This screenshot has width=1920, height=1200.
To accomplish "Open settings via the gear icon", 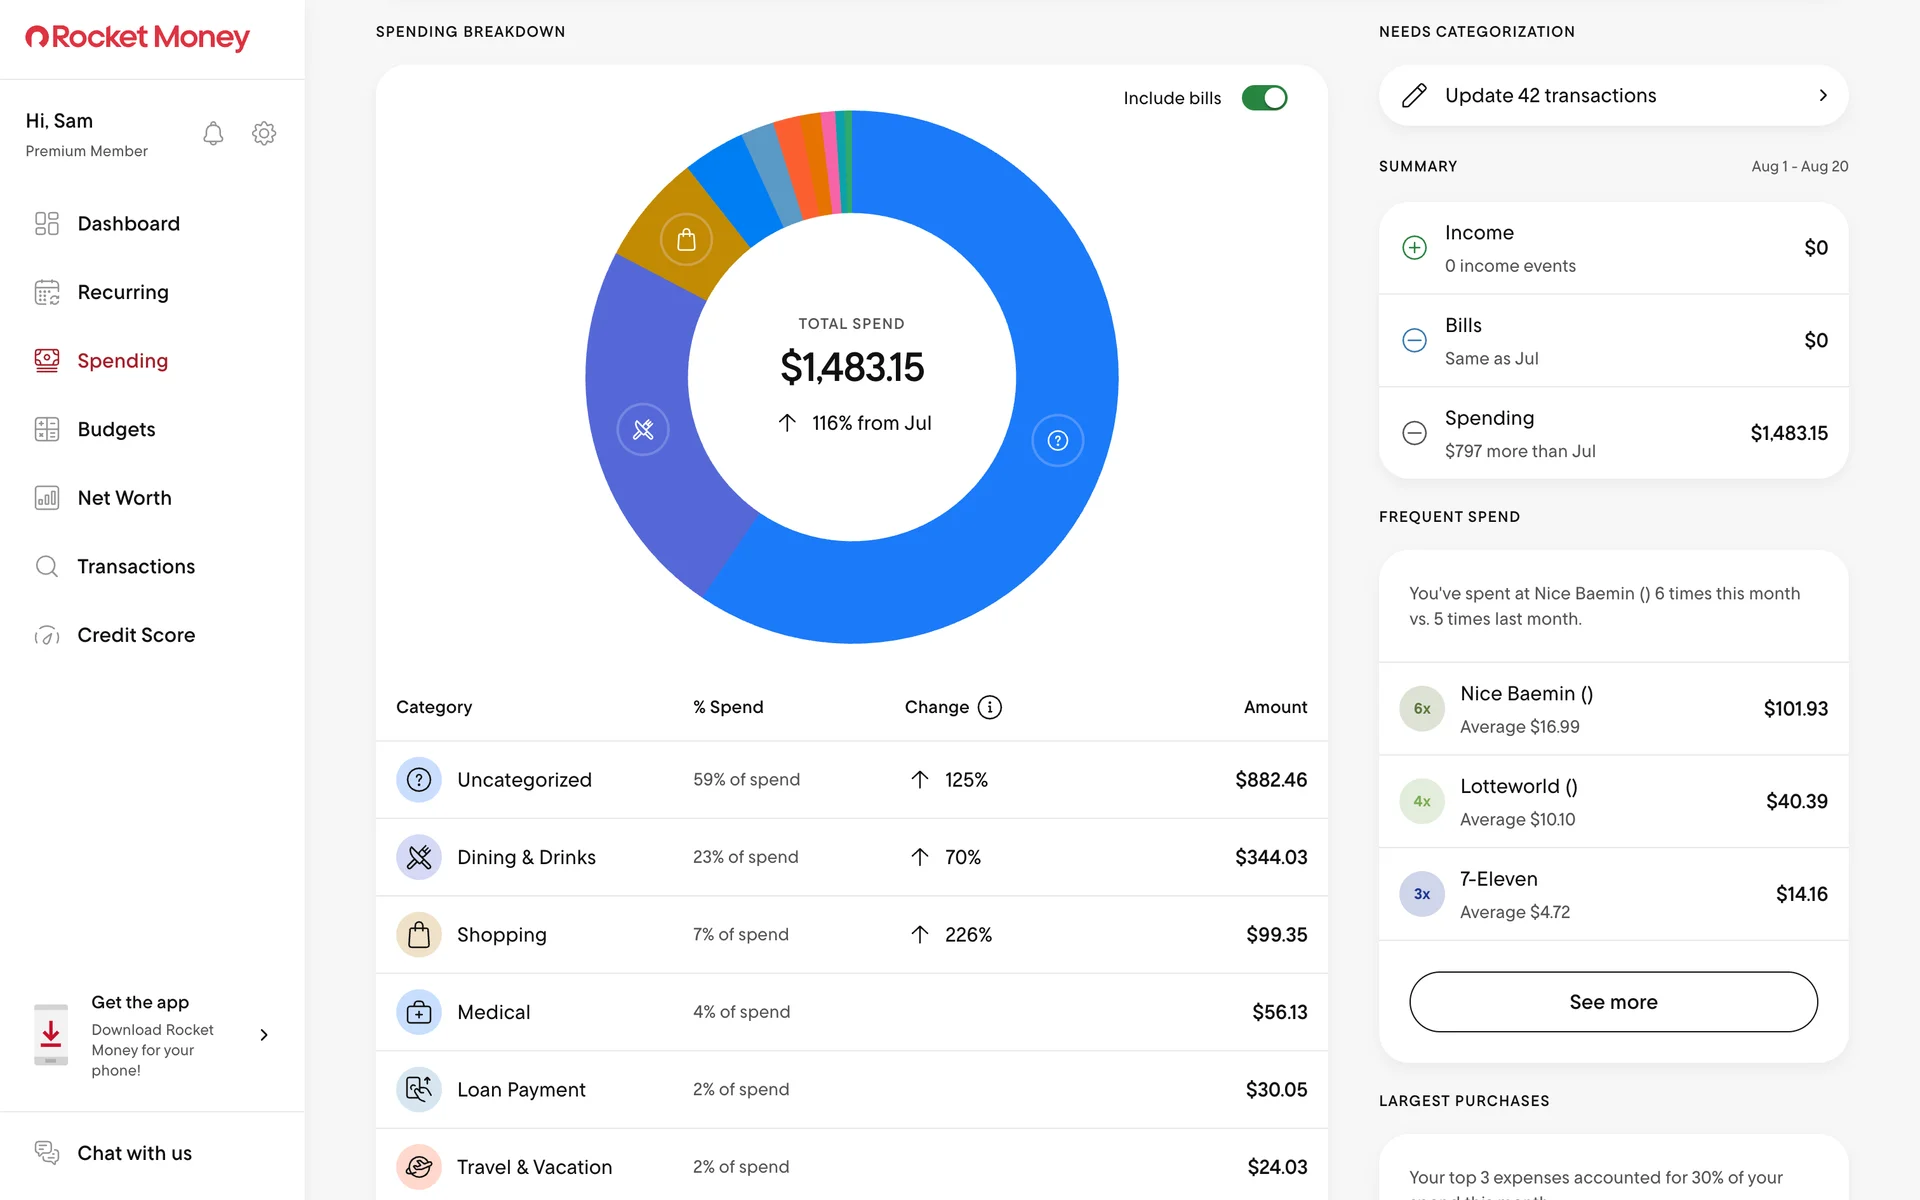I will 264,134.
